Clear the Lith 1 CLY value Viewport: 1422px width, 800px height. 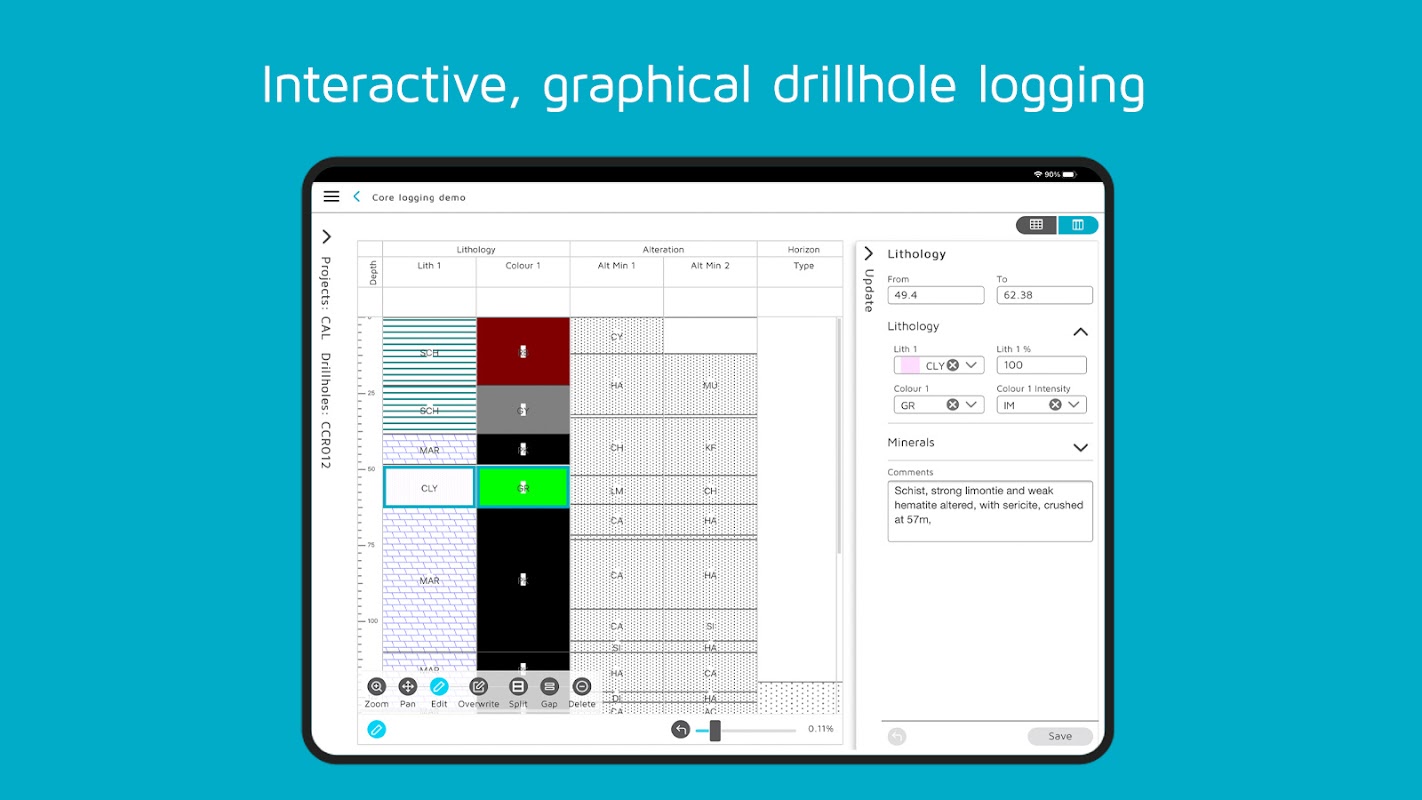pyautogui.click(x=953, y=365)
